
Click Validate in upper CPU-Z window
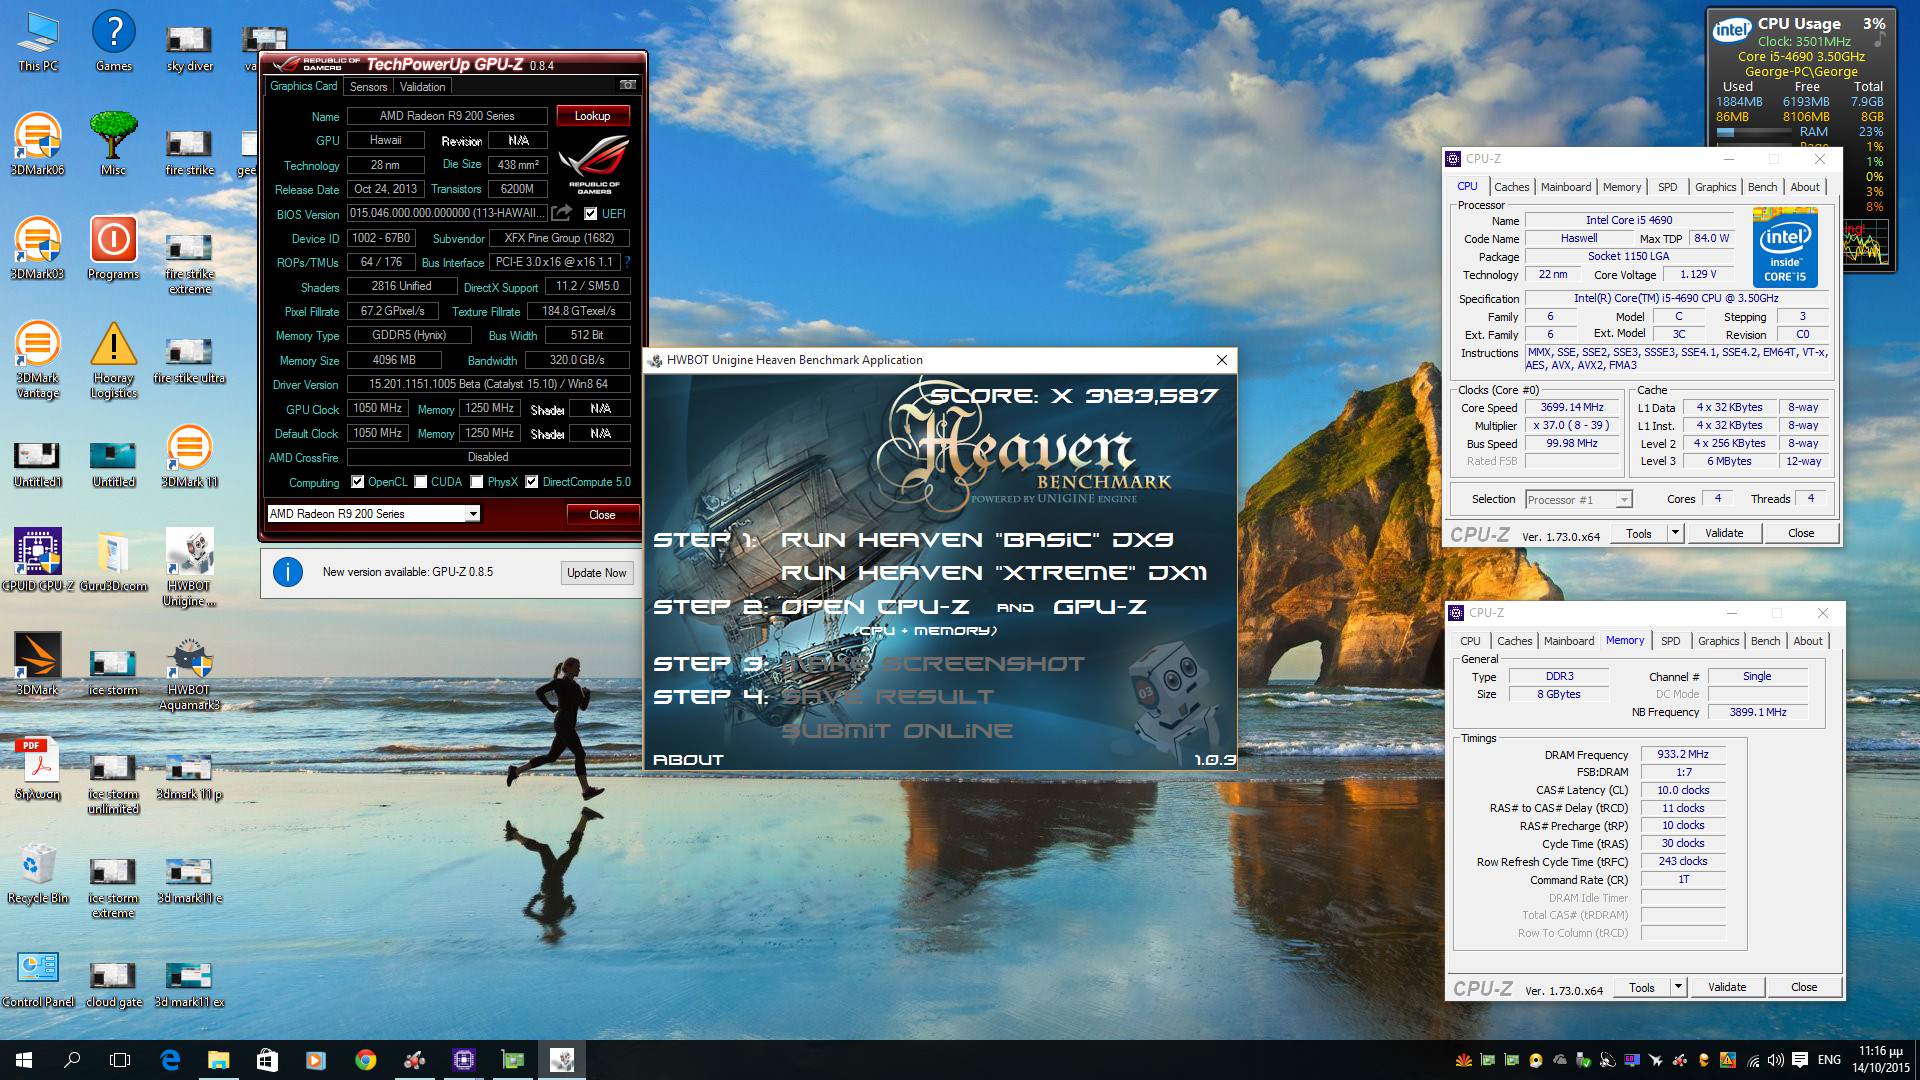pyautogui.click(x=1724, y=533)
